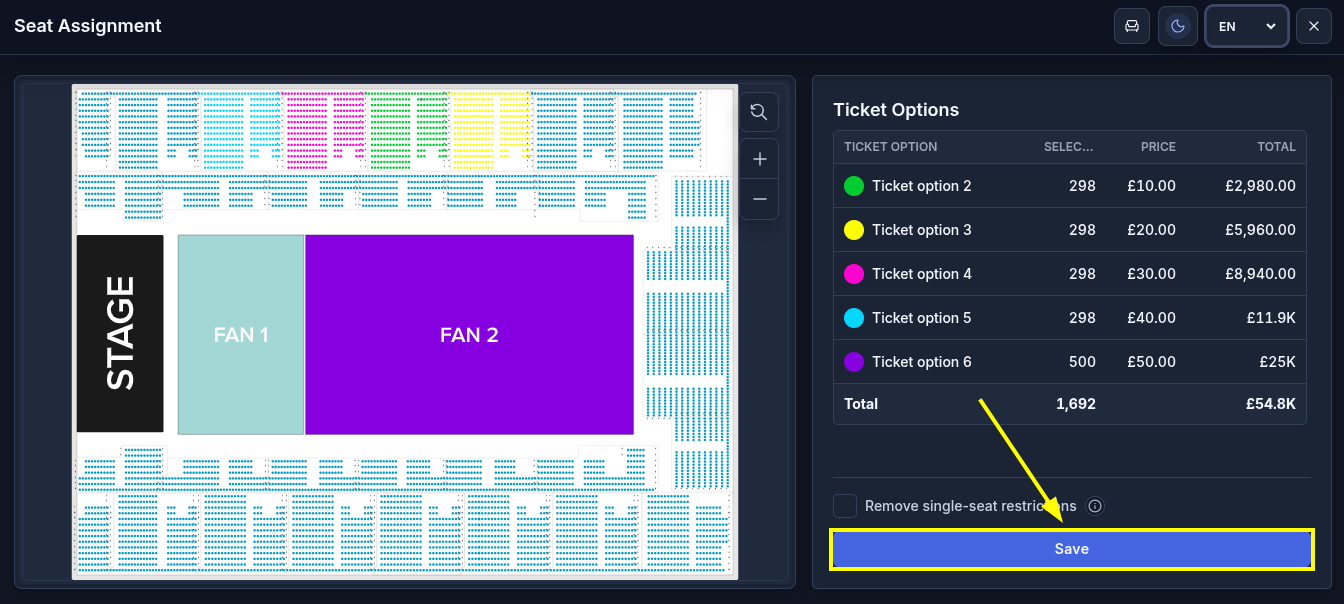This screenshot has height=604, width=1344.
Task: Click the seat view icon in header
Action: [1132, 26]
